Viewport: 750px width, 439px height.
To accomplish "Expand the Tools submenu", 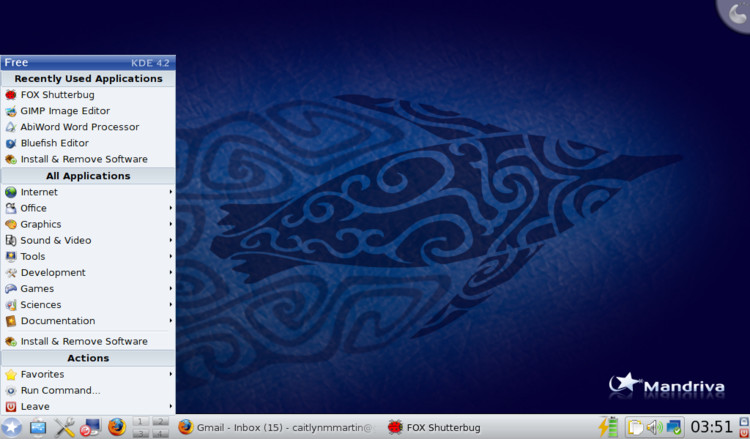I will 88,256.
